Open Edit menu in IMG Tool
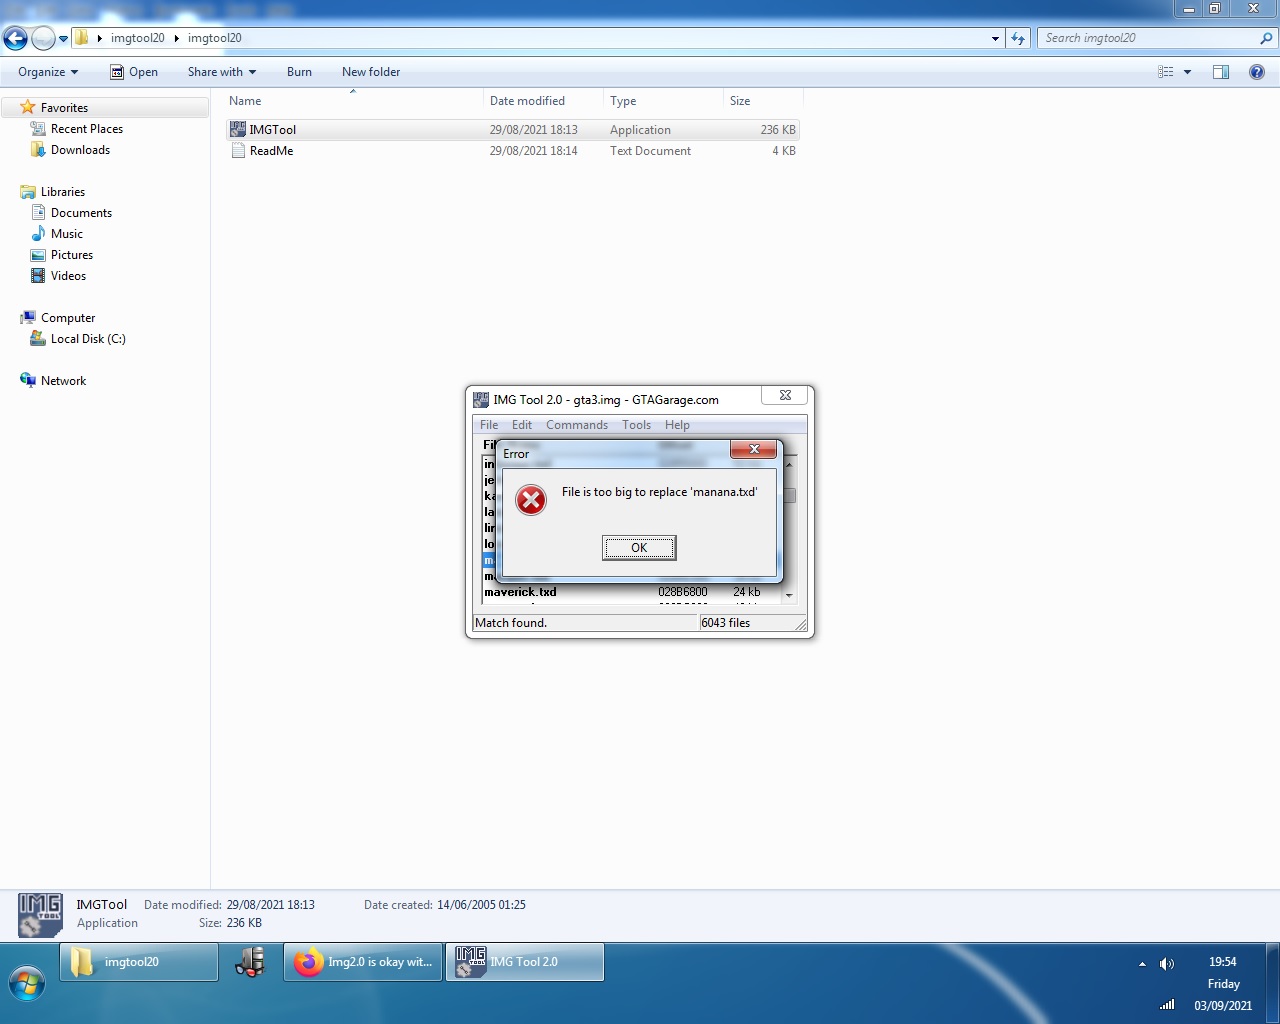 point(522,425)
